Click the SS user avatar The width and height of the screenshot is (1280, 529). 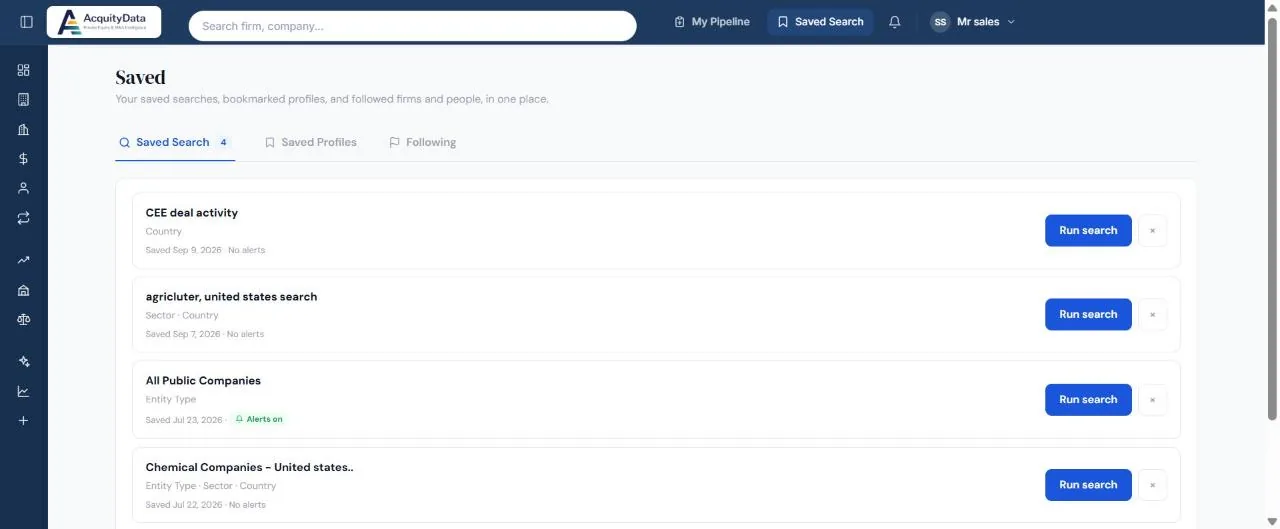940,22
